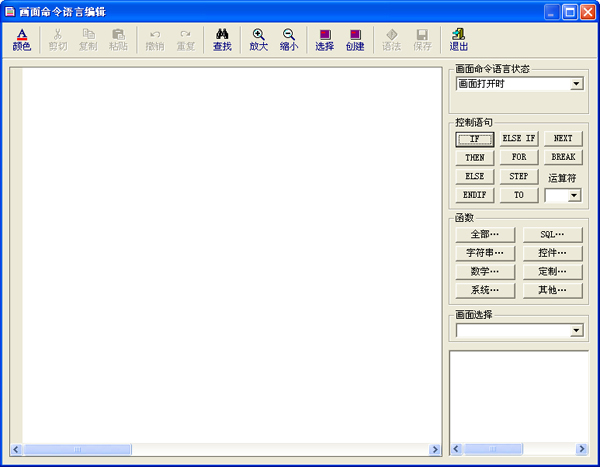Open the 颜色 color tool

pos(22,40)
